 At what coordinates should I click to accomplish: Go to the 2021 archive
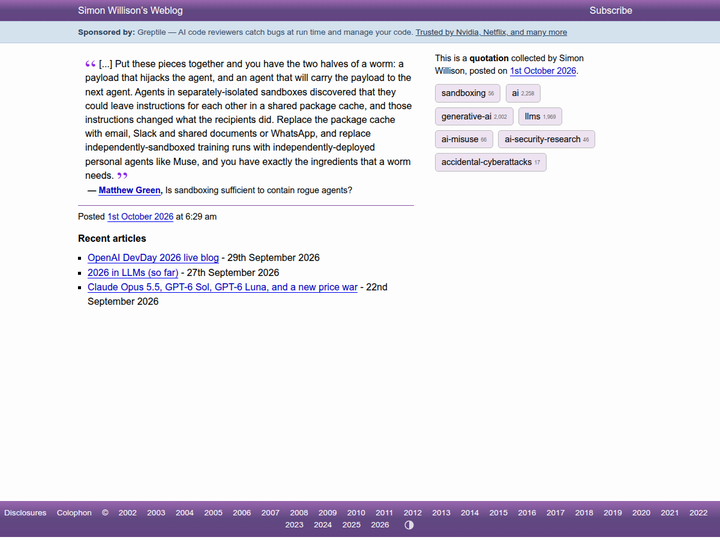669,513
